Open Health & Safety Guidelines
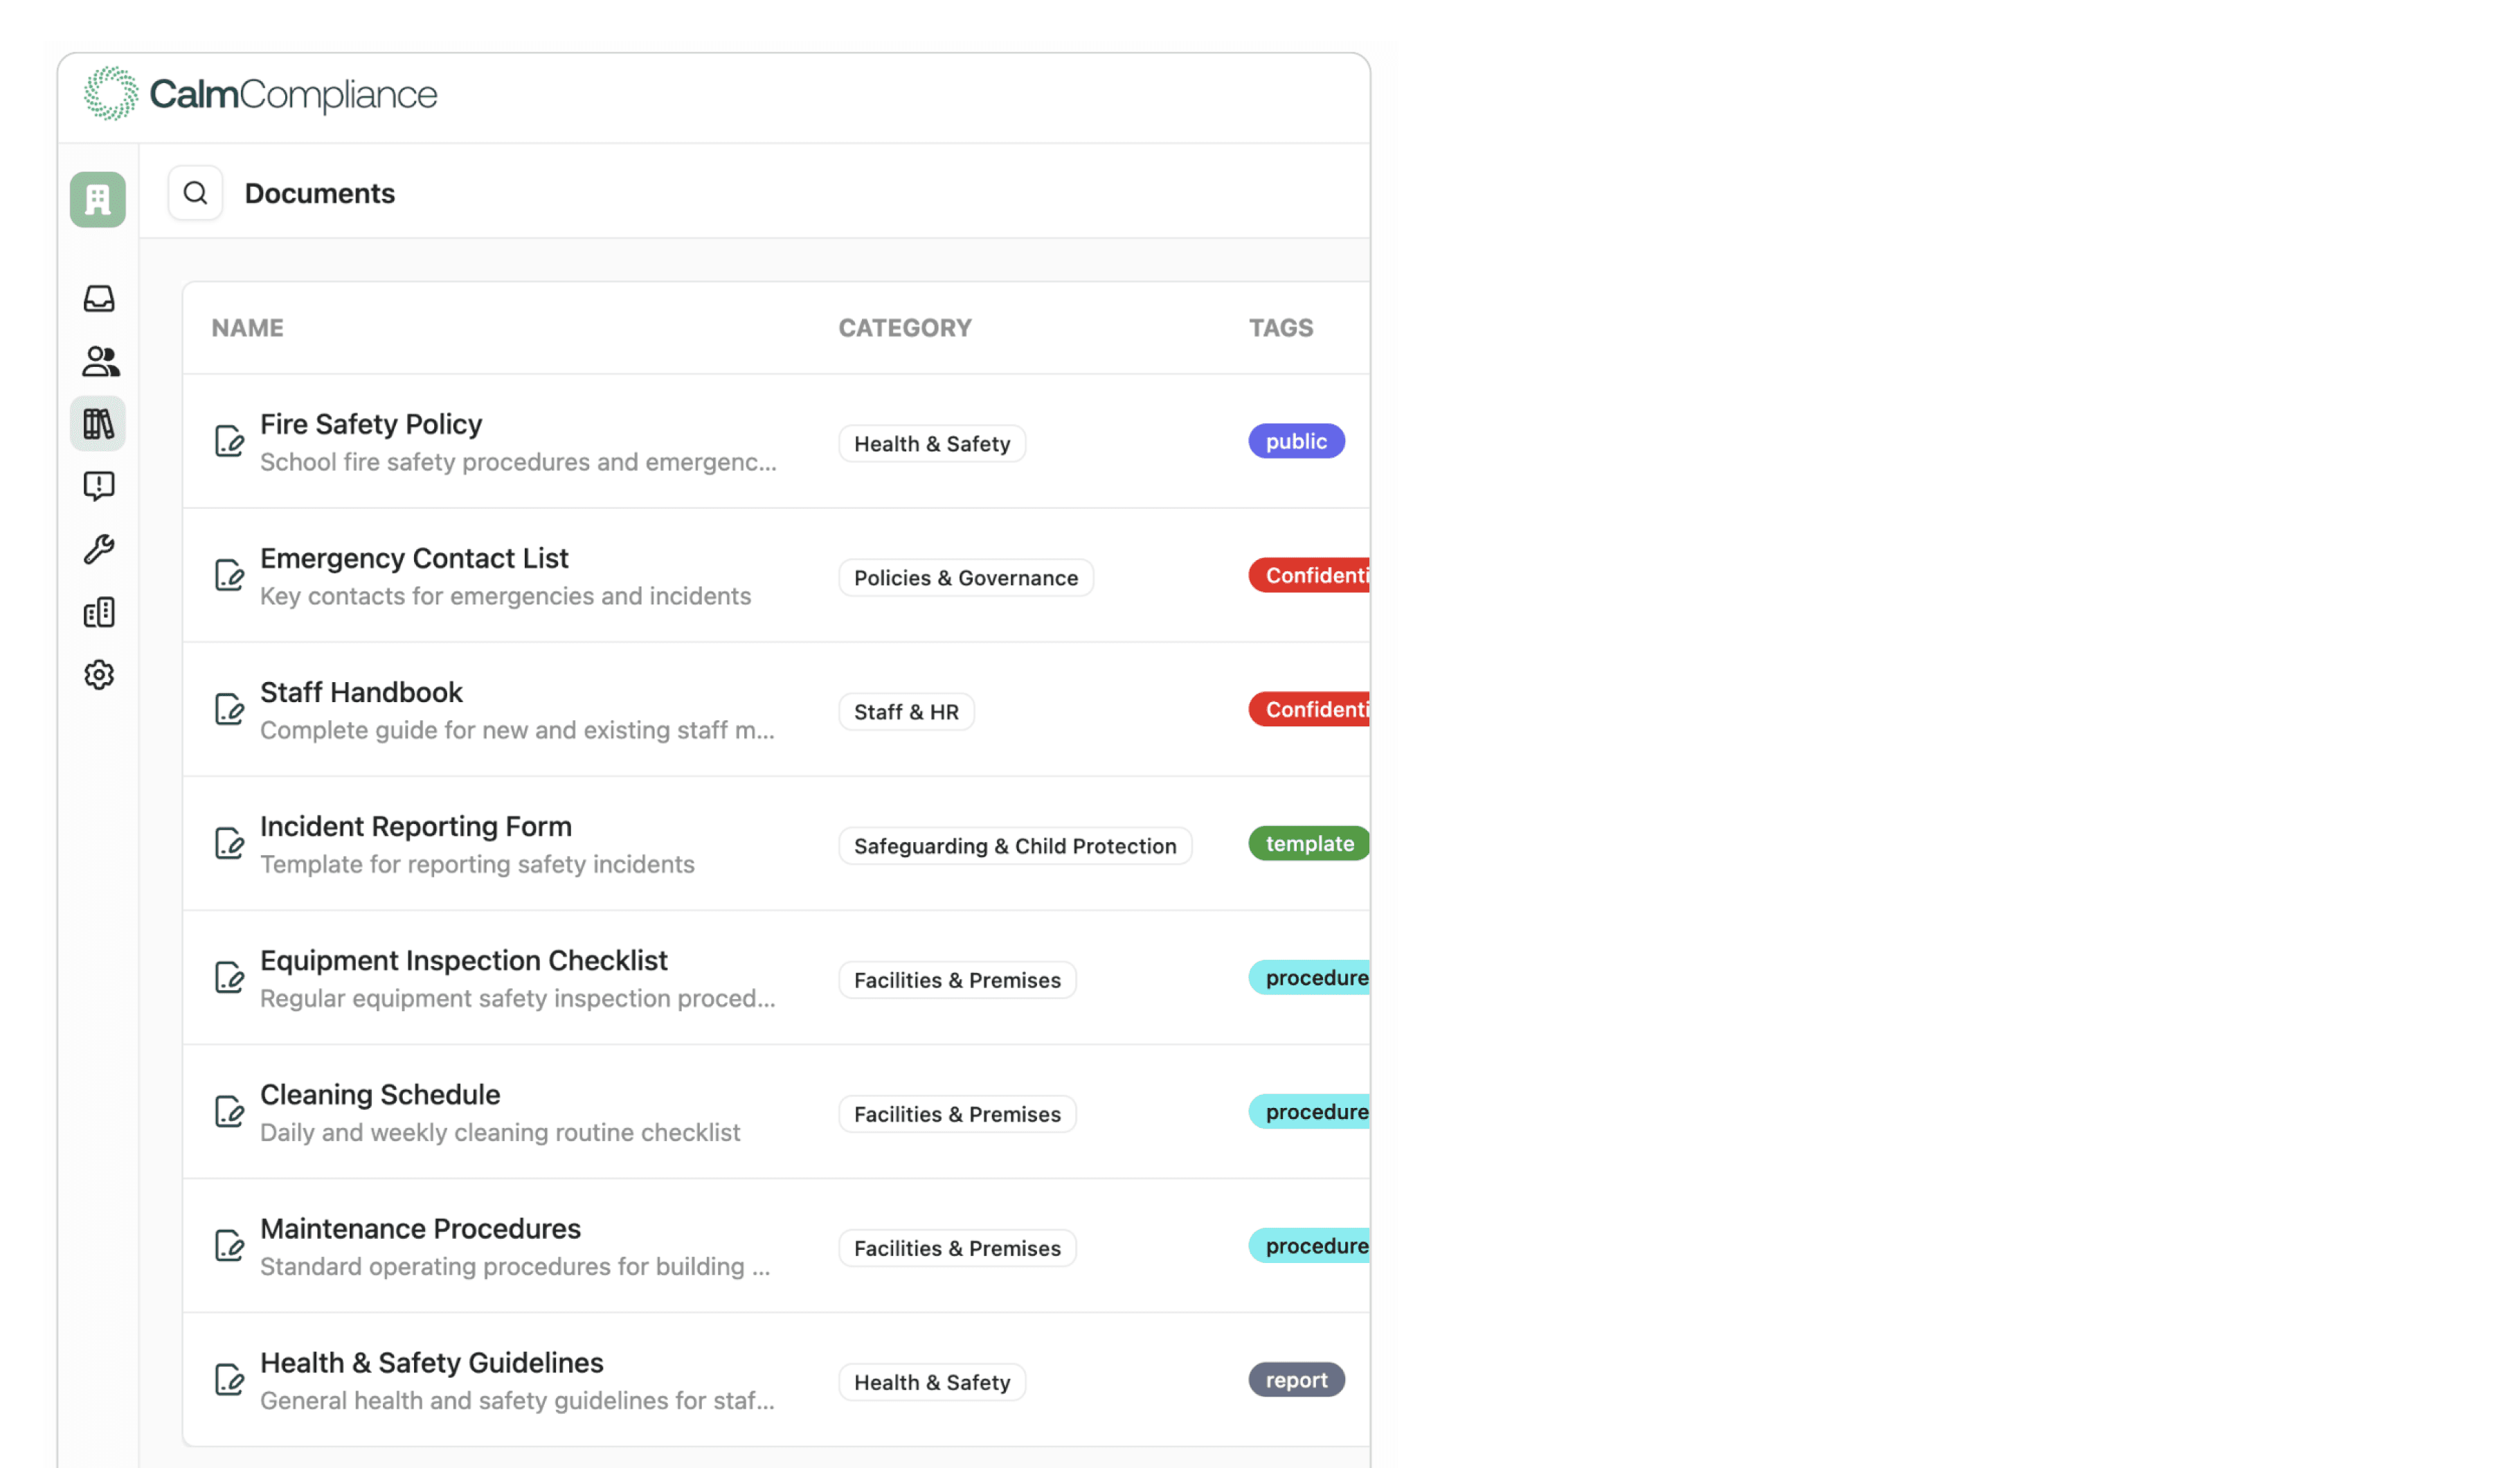This screenshot has height=1468, width=2520. pos(431,1362)
